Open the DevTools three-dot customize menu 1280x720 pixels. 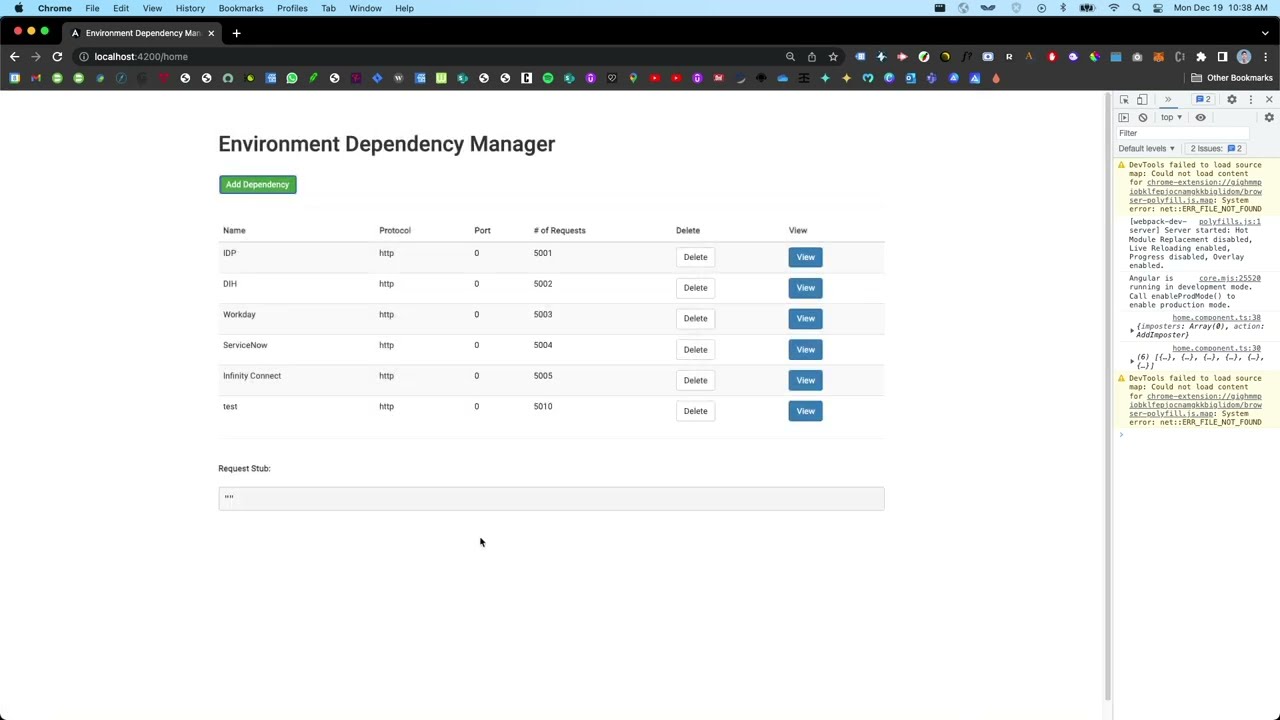(1250, 100)
